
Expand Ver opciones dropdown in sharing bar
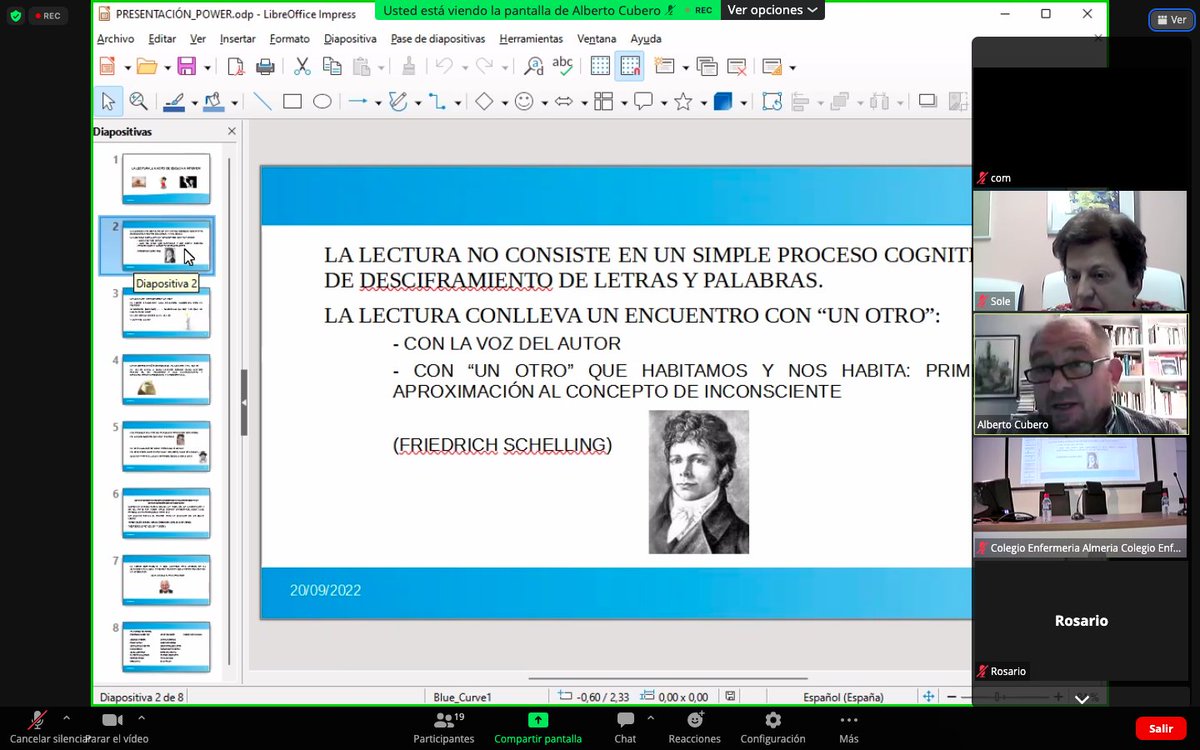[x=772, y=10]
